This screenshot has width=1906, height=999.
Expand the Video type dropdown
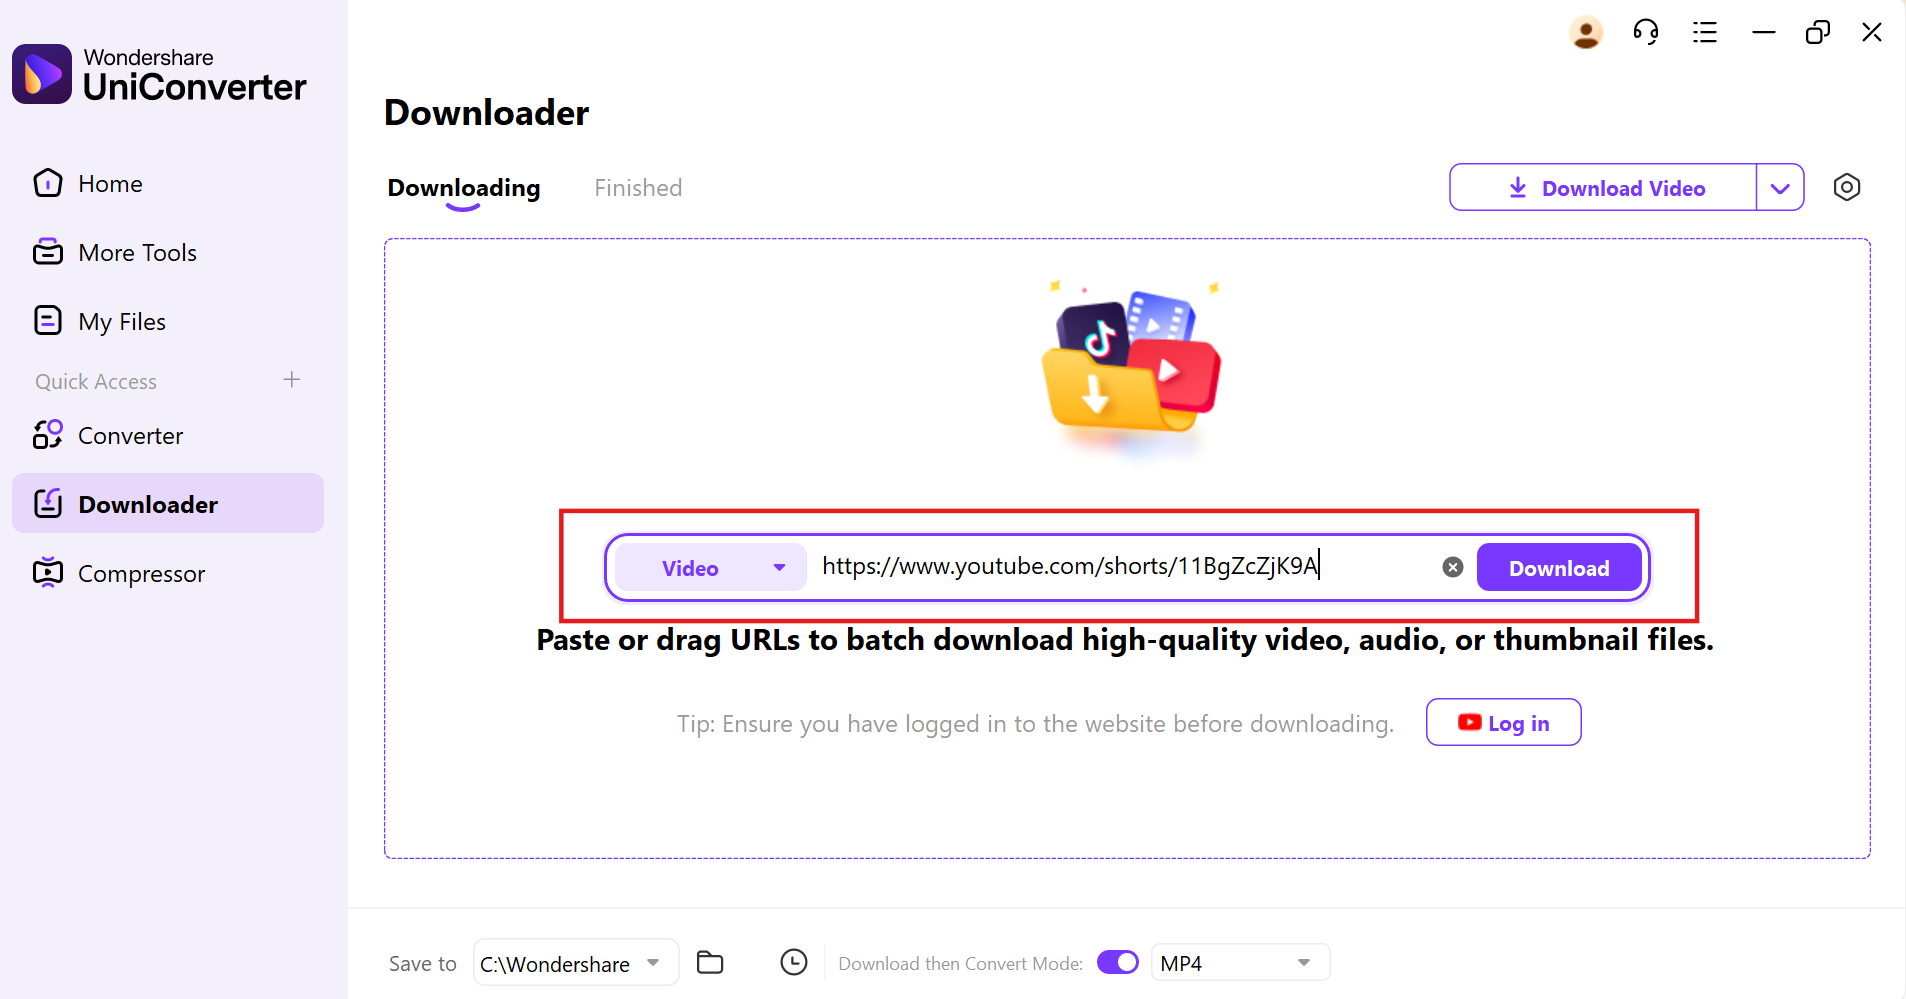pos(711,568)
